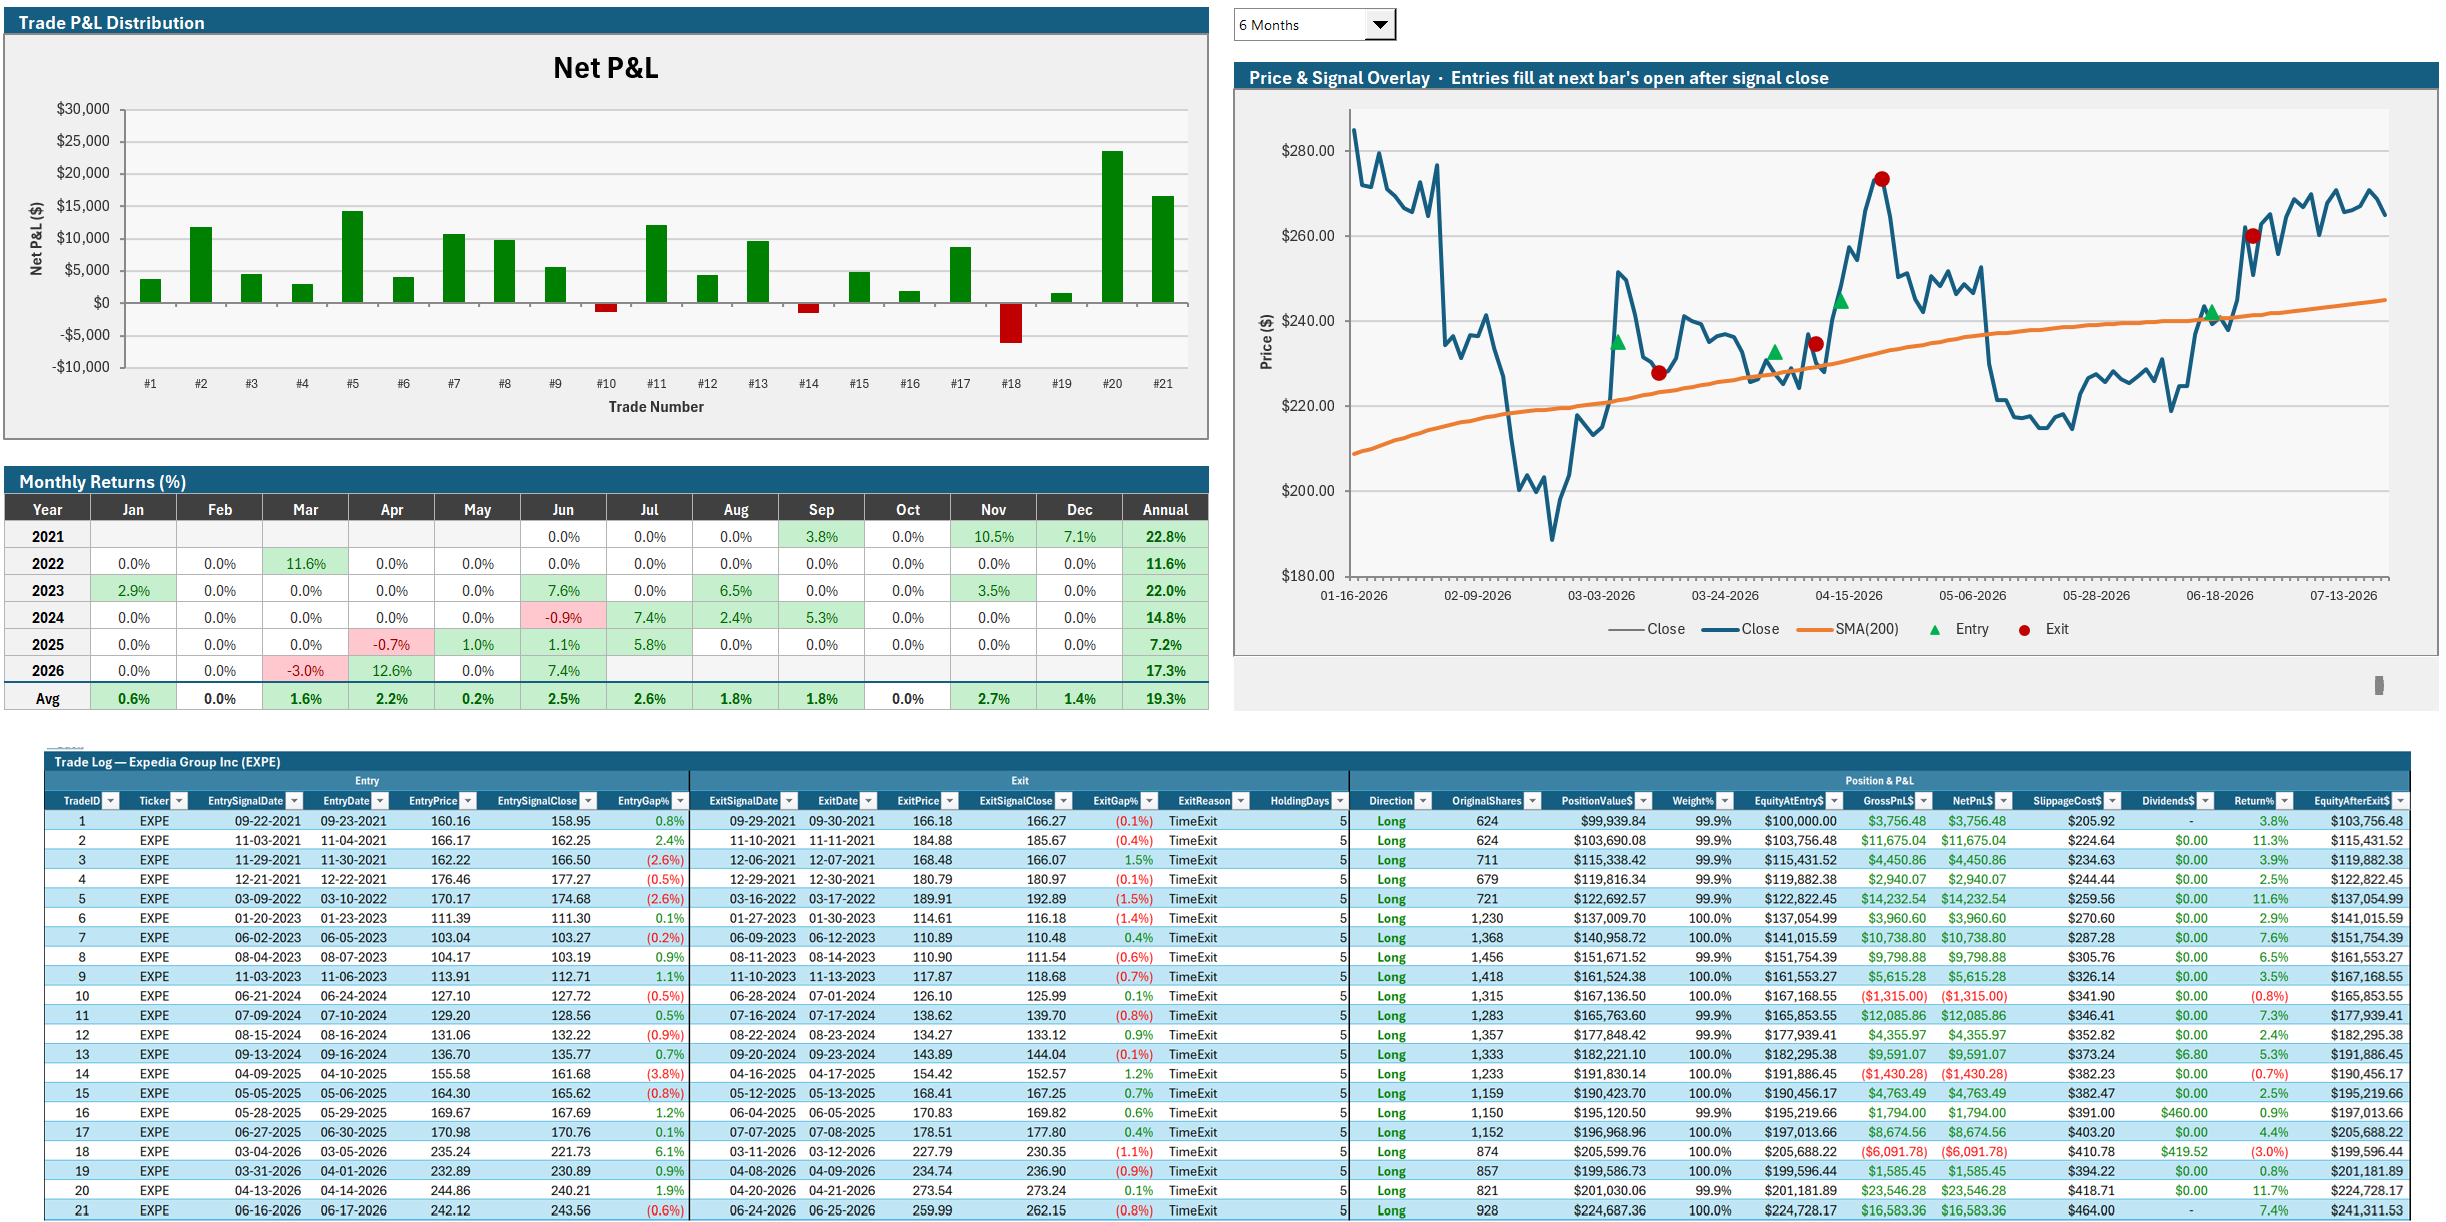Viewport: 2446px width, 1222px height.
Task: Open the EntryGap% column filter
Action: coord(680,801)
